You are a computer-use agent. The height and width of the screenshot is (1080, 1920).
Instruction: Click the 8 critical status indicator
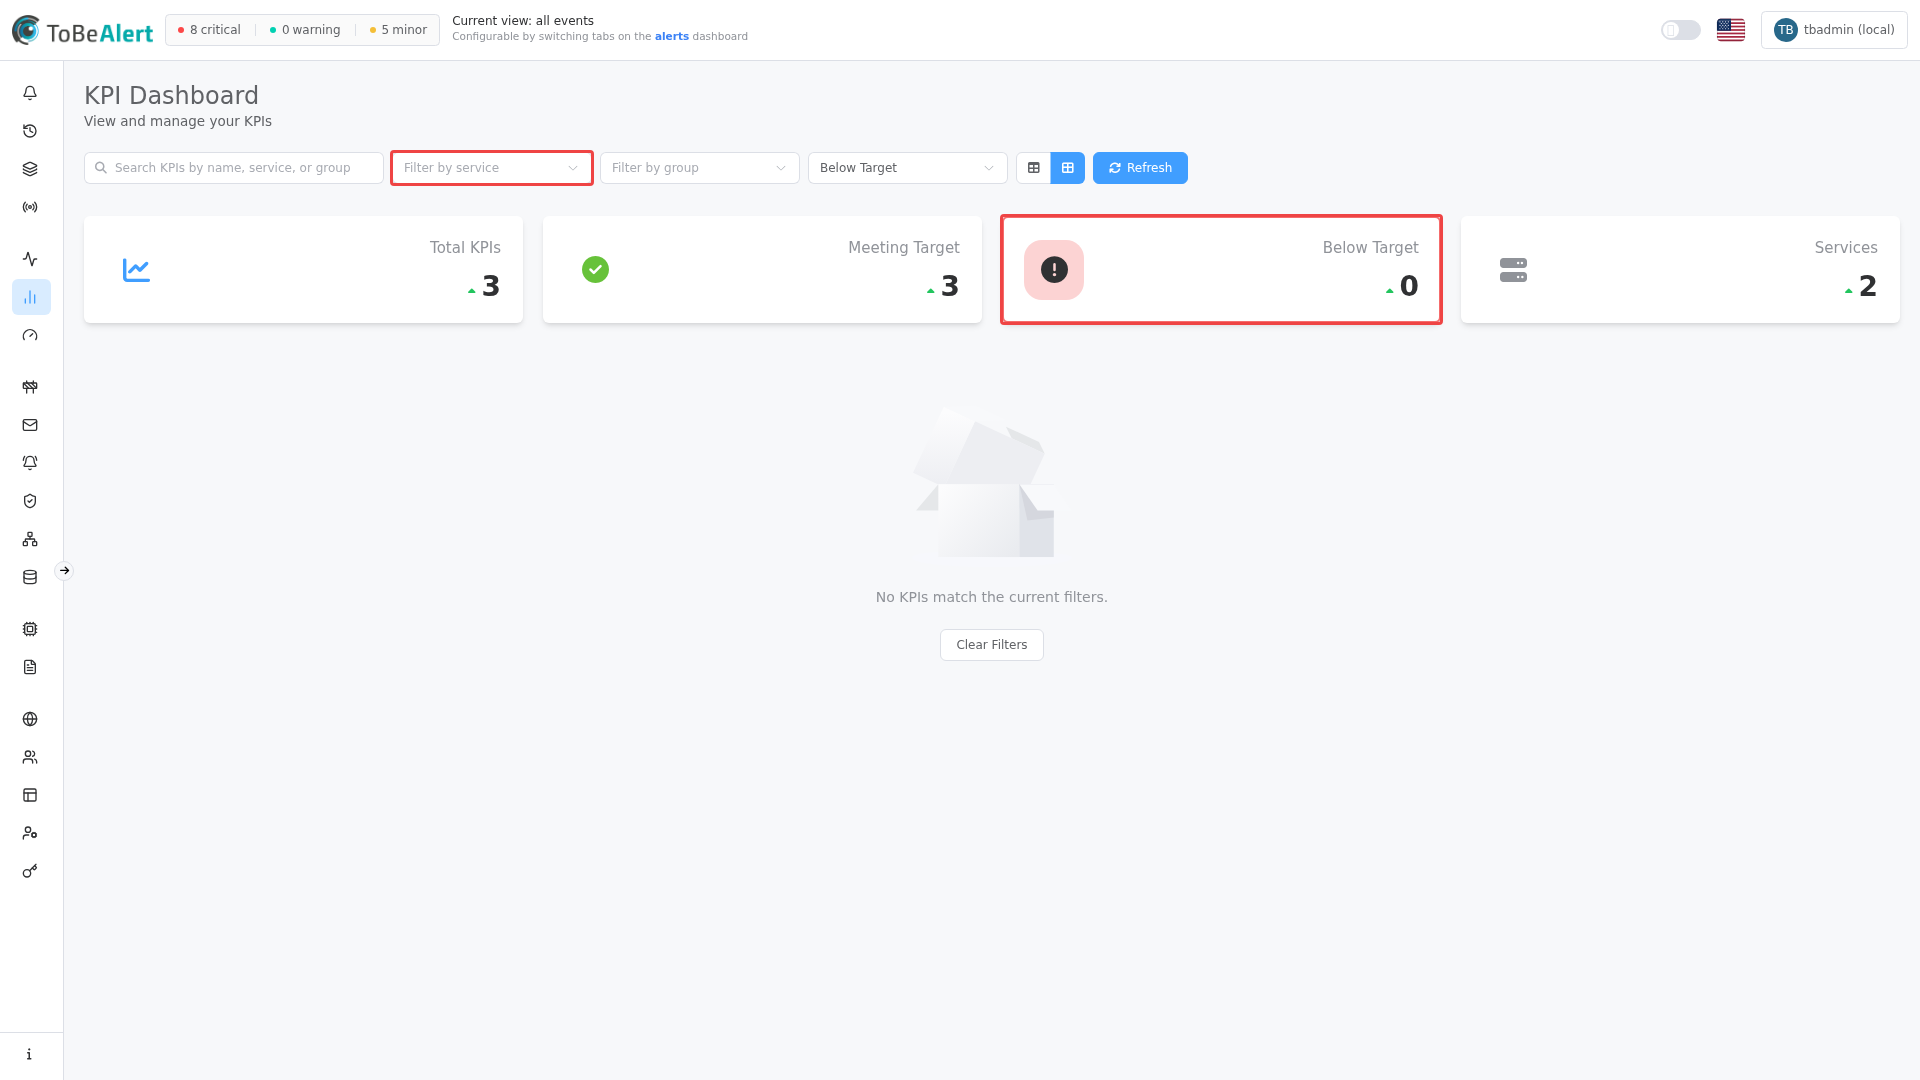pos(209,30)
